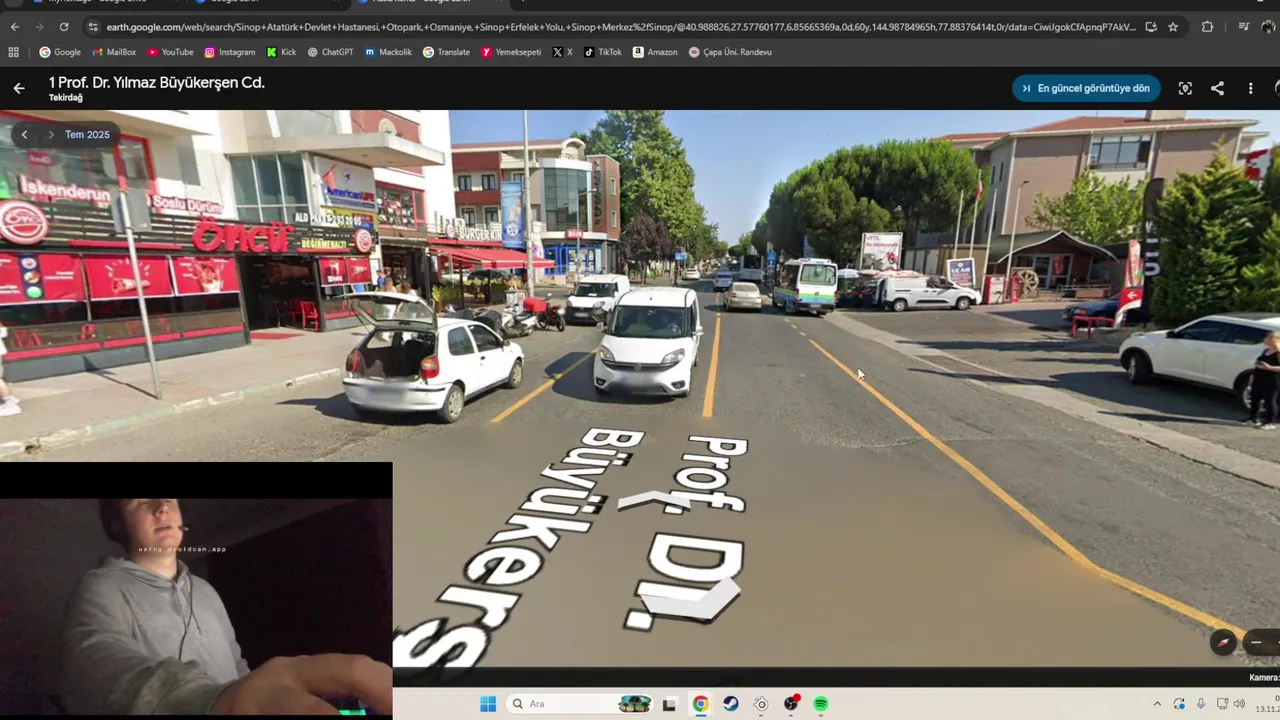The width and height of the screenshot is (1280, 720).
Task: Open the gear-shaped app in taskbar
Action: (x=761, y=704)
